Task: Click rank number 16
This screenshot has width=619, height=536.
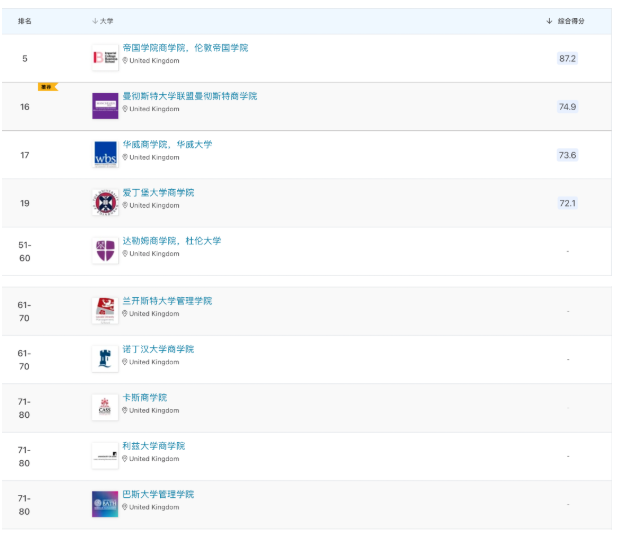Action: (x=25, y=107)
